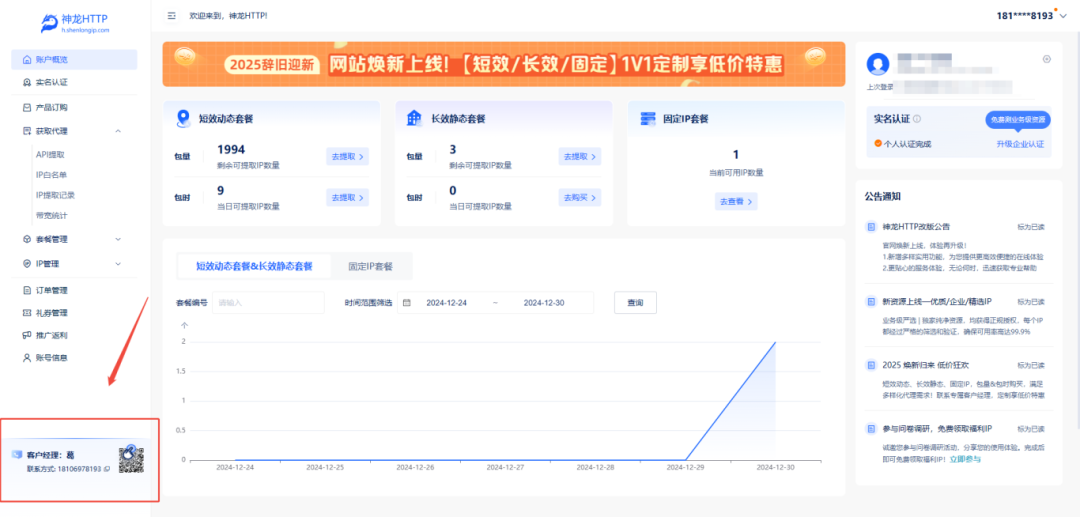Click the IP管理 shield icon
Viewport: 1080px width, 517px height.
pyautogui.click(x=27, y=264)
